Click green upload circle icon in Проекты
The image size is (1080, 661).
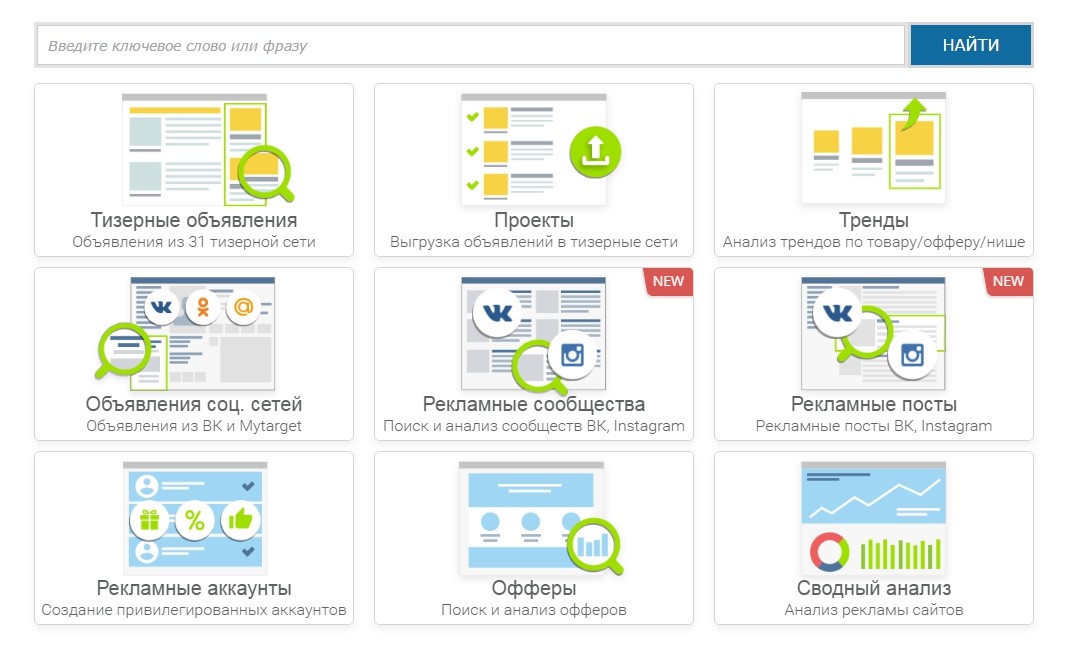[x=595, y=152]
